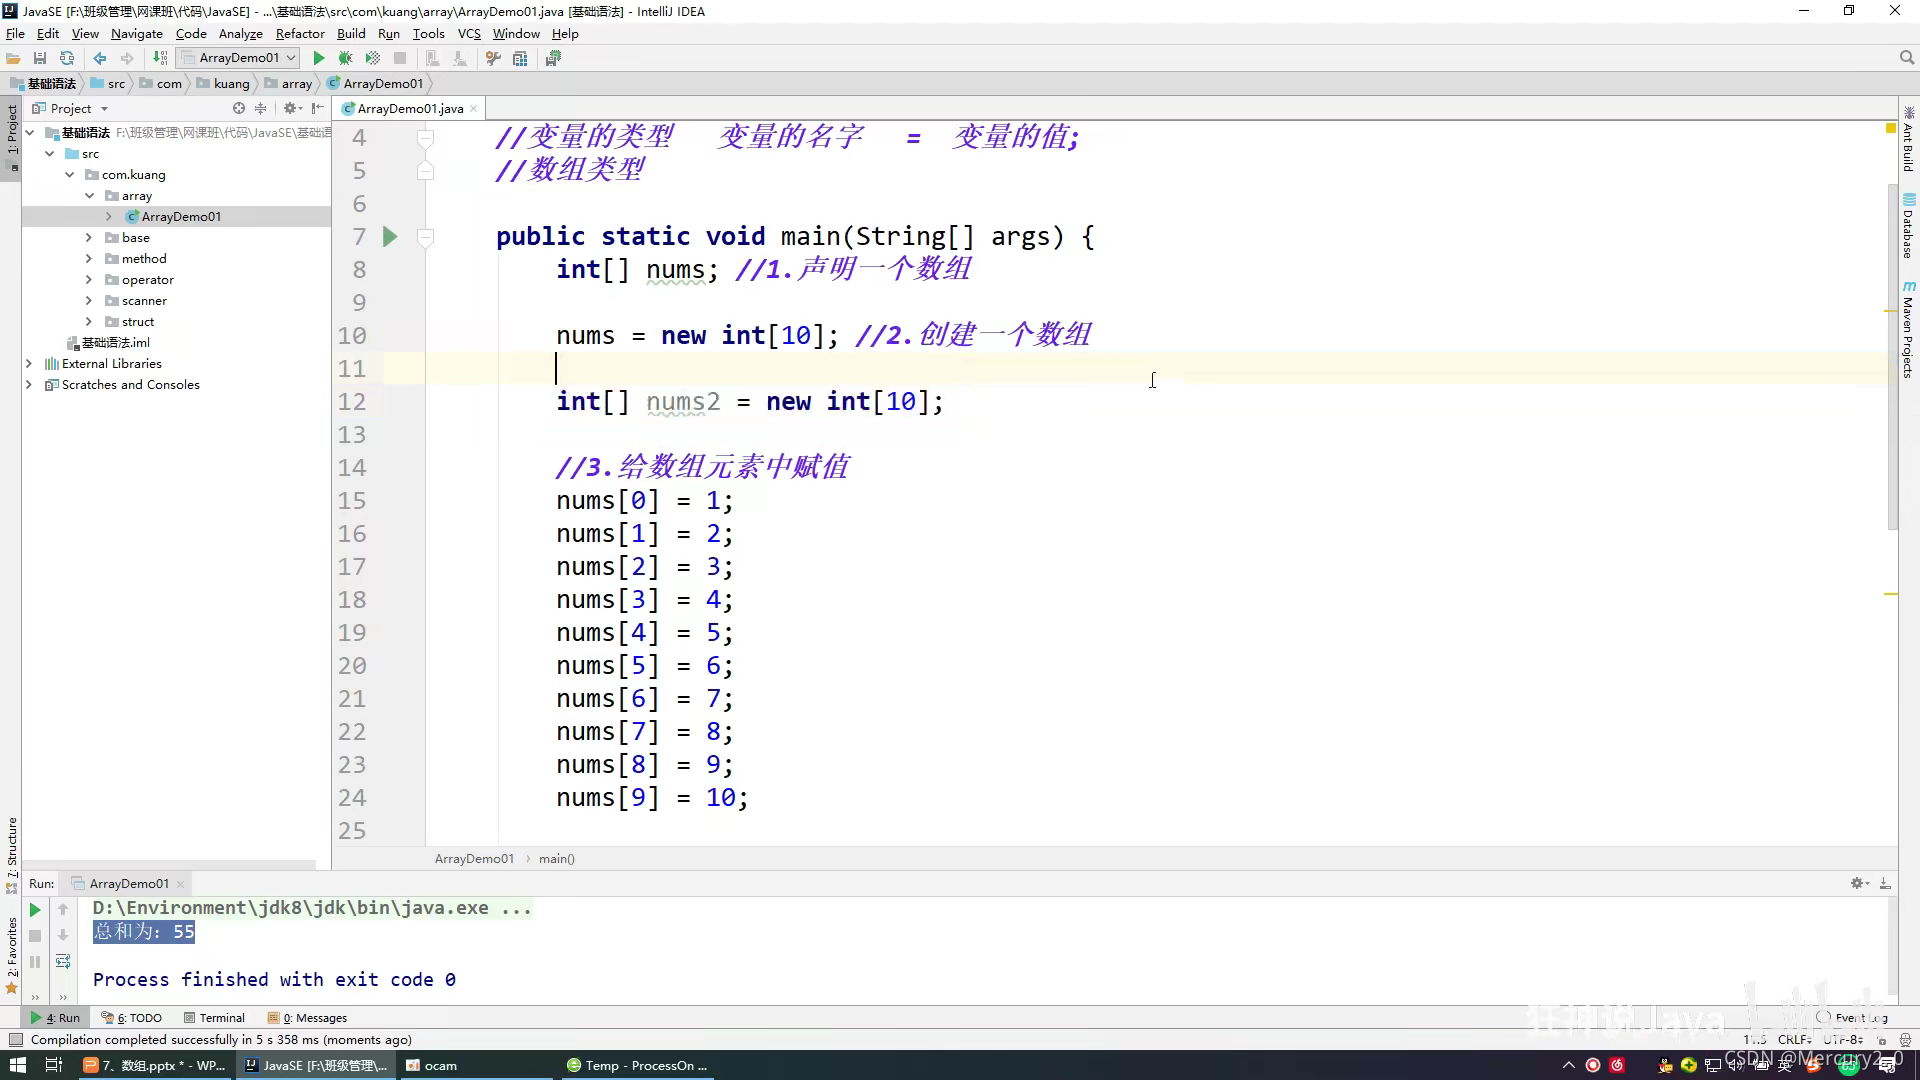The image size is (1920, 1080).
Task: Hide the Project panel with the arrow icon
Action: (317, 108)
